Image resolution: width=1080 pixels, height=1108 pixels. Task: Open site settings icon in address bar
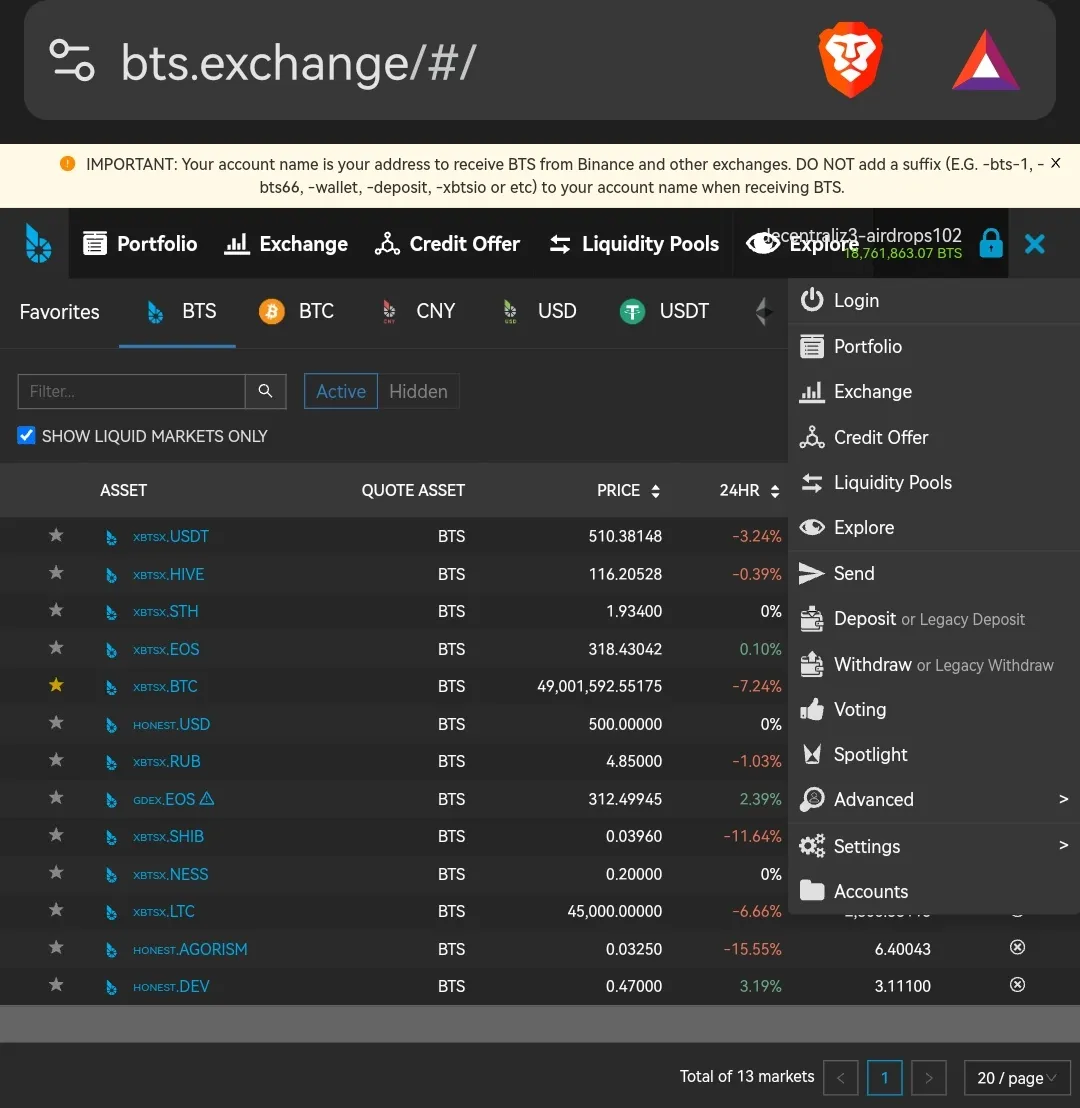(x=71, y=61)
